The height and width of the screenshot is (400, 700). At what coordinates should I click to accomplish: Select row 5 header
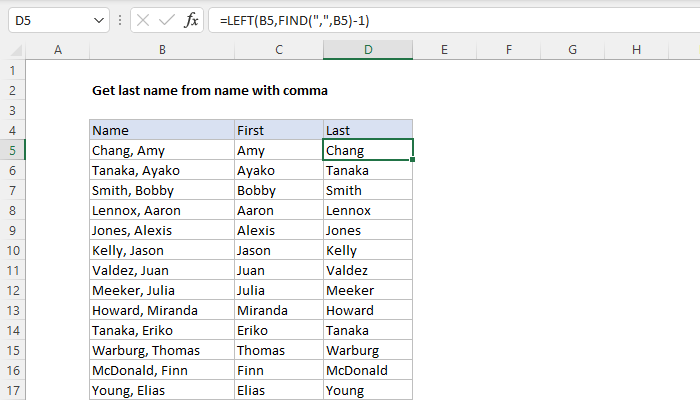[x=13, y=150]
